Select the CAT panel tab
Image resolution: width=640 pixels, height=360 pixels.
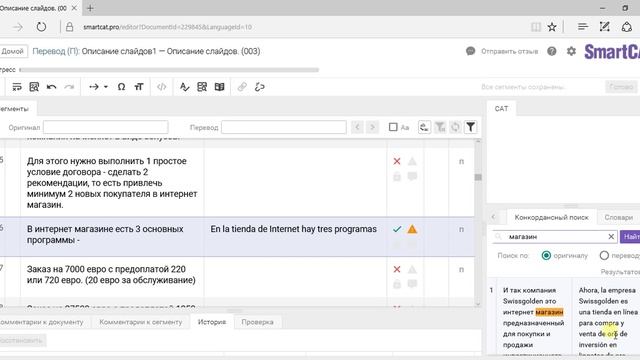tap(501, 109)
